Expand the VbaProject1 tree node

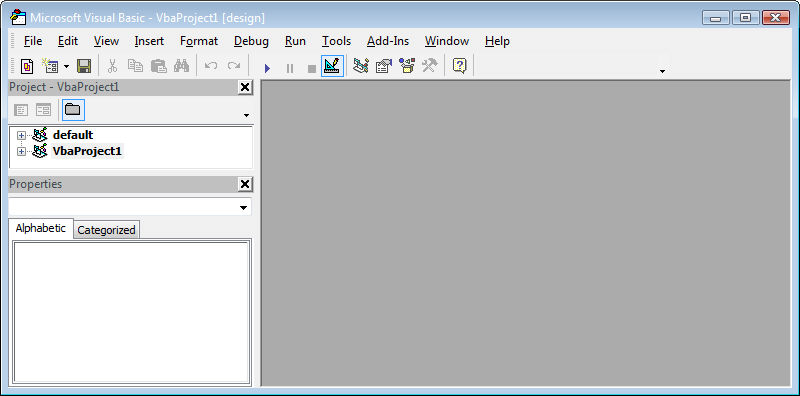pyautogui.click(x=21, y=152)
